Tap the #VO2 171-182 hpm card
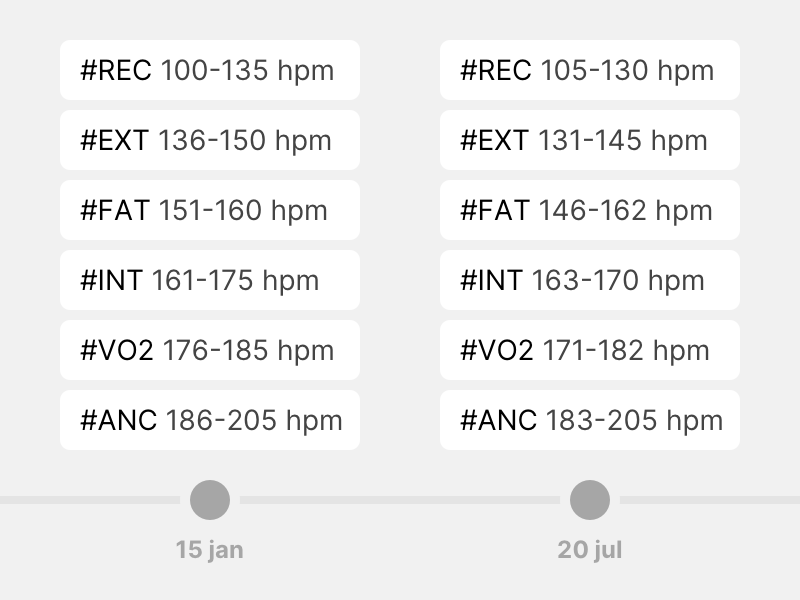Image resolution: width=800 pixels, height=600 pixels. (590, 350)
